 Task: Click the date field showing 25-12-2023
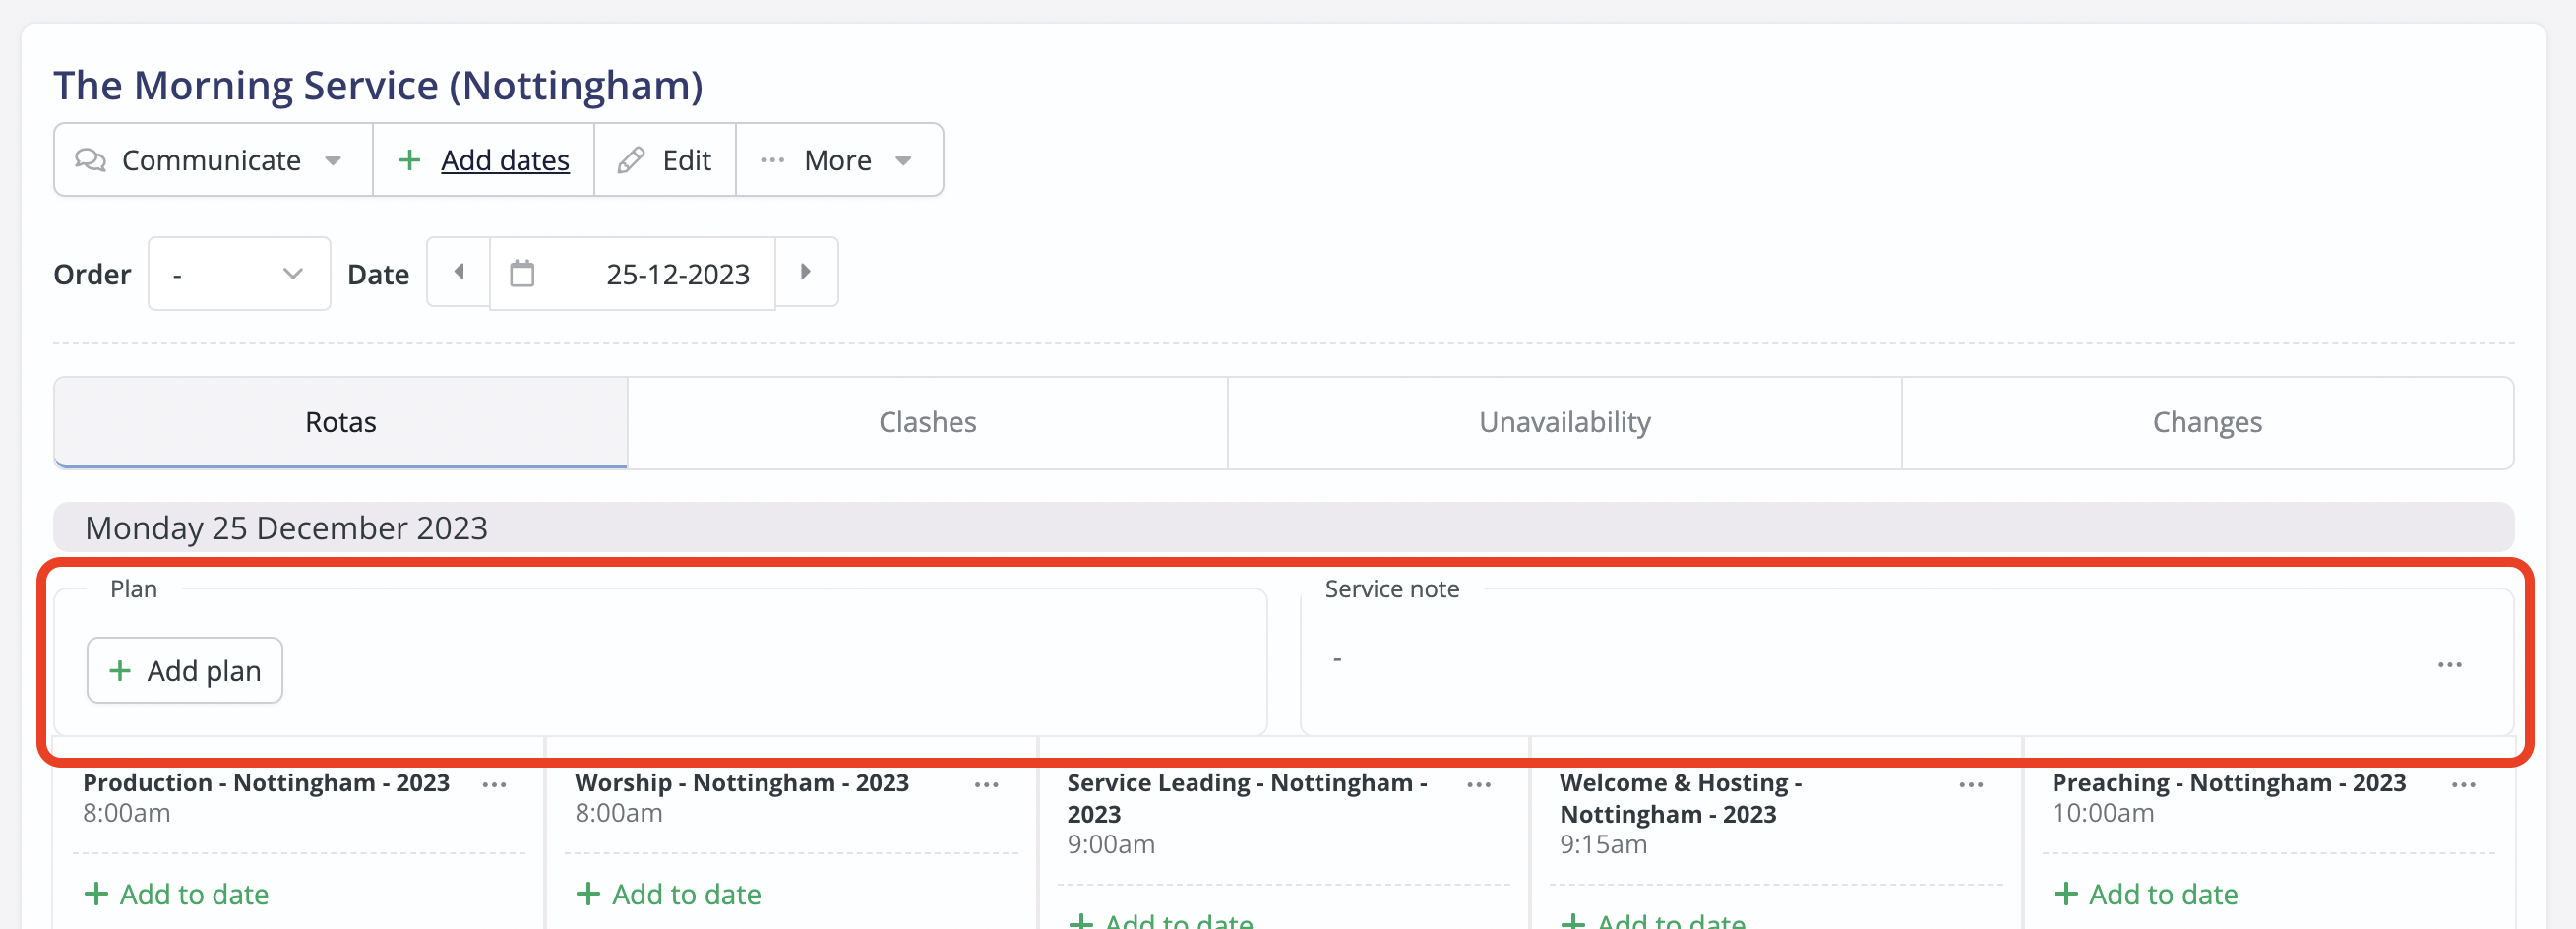[x=677, y=272]
